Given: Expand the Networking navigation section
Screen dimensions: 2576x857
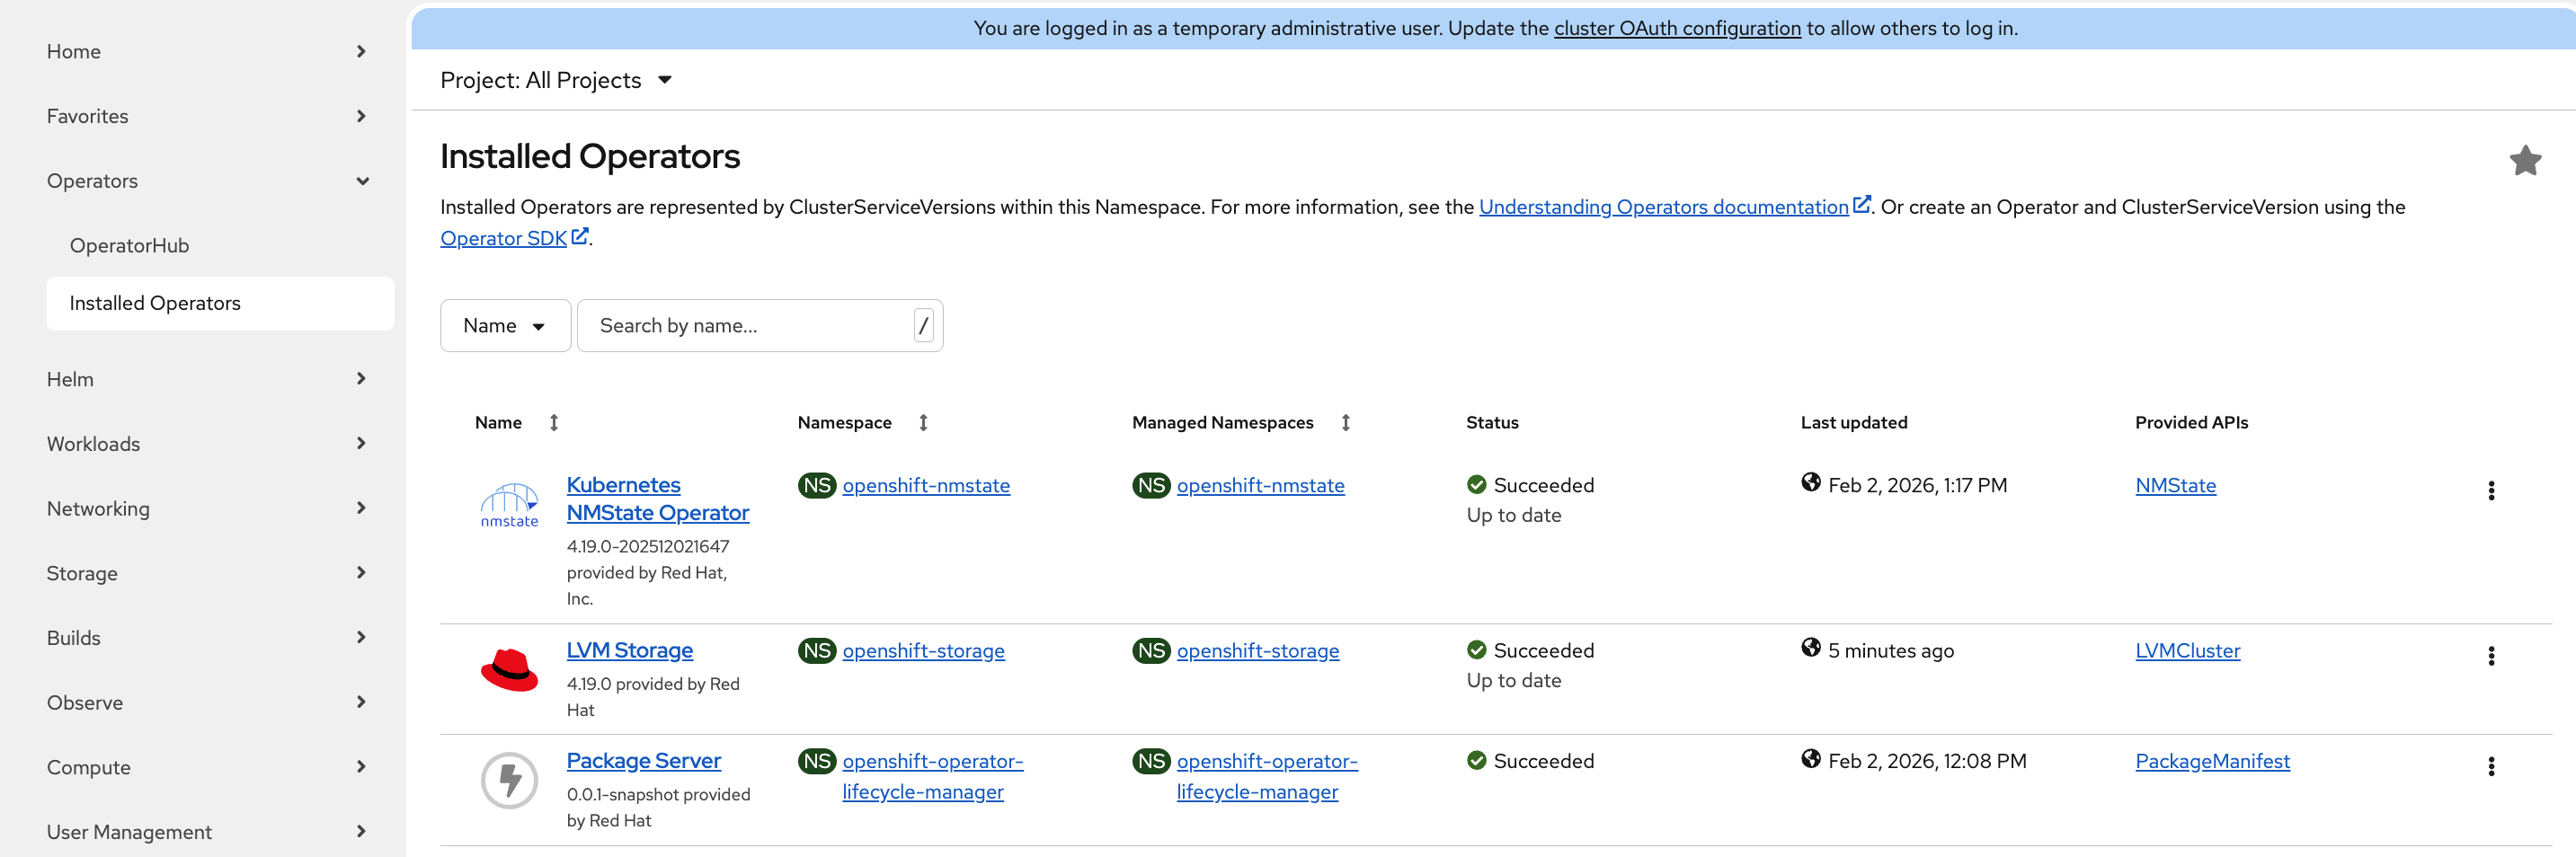Looking at the screenshot, I should [x=206, y=508].
